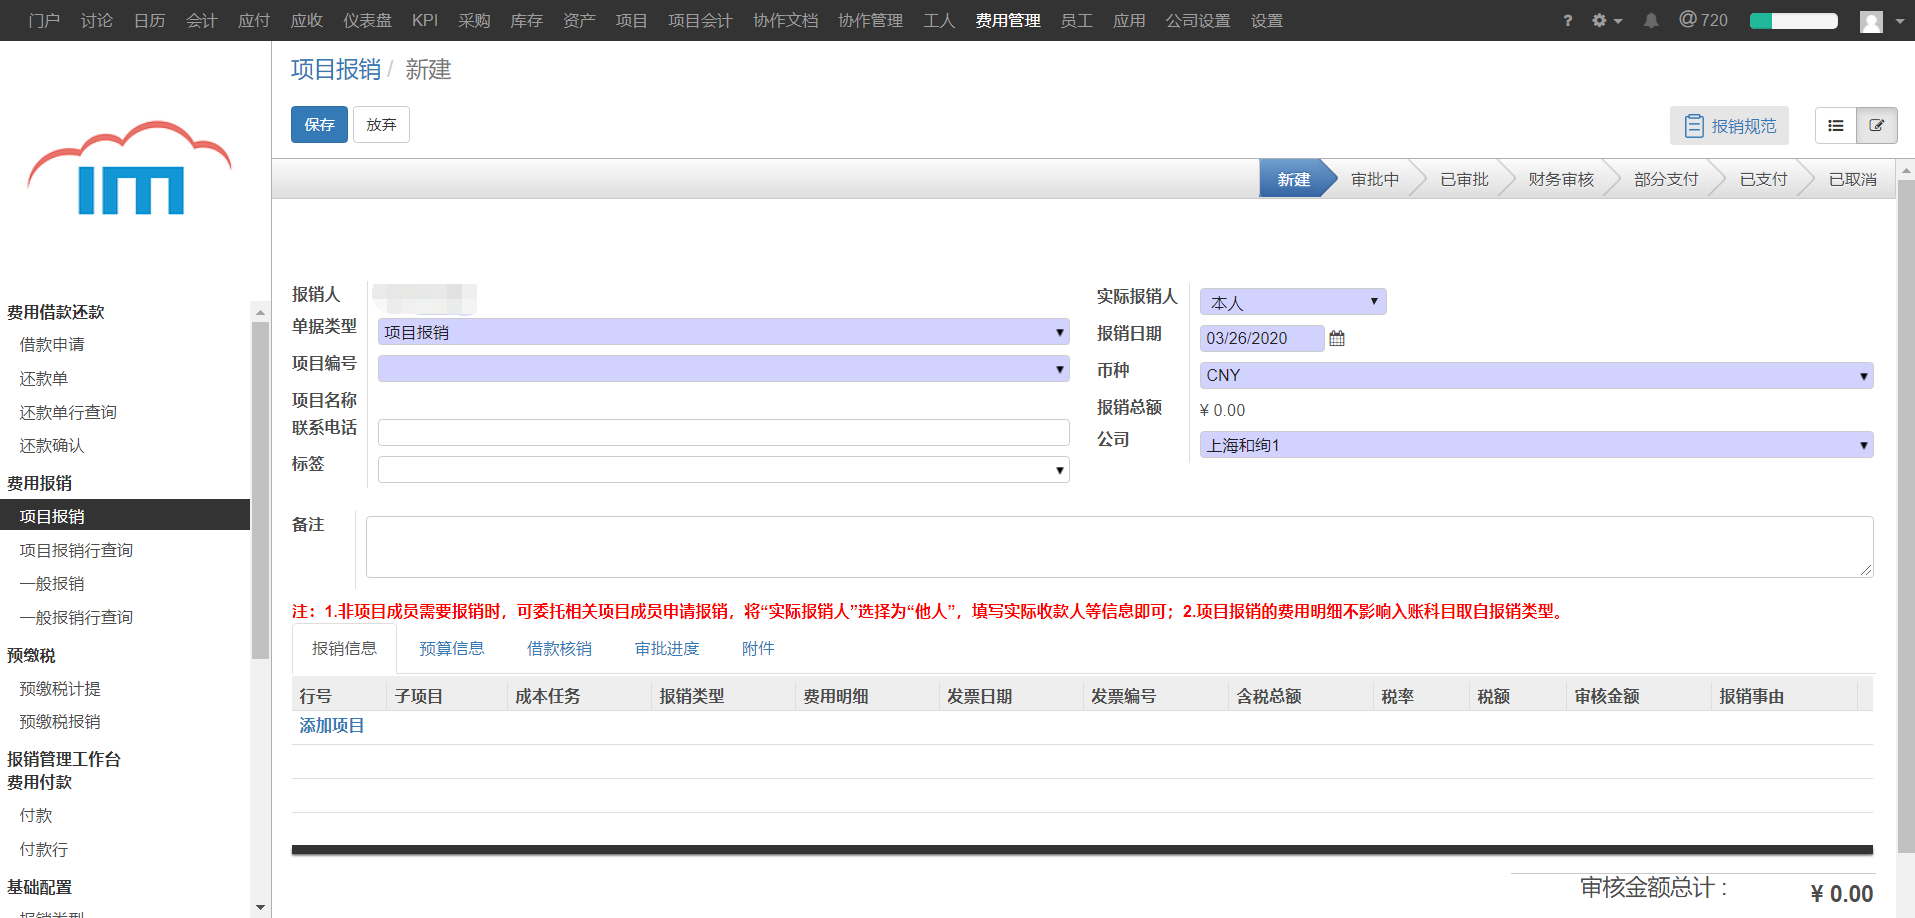Open 借款申请 in sidebar
Image resolution: width=1915 pixels, height=918 pixels.
pos(52,345)
